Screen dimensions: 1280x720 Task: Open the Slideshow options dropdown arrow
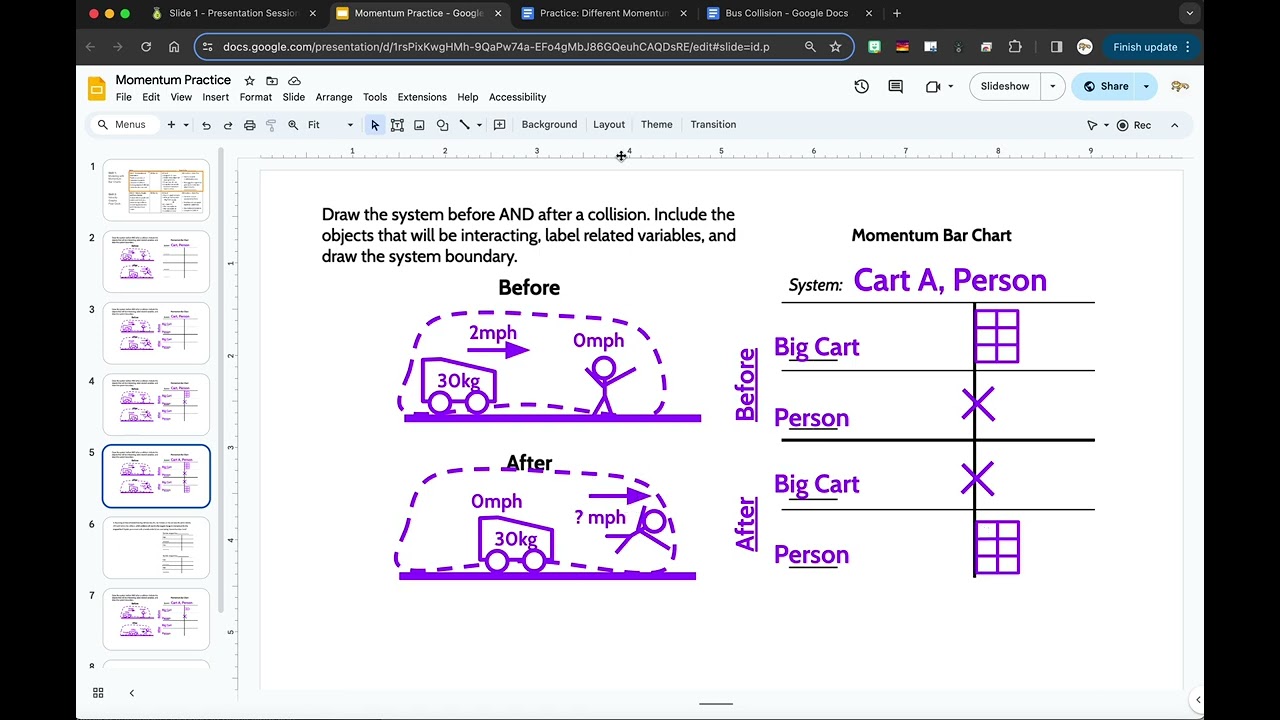[1052, 87]
